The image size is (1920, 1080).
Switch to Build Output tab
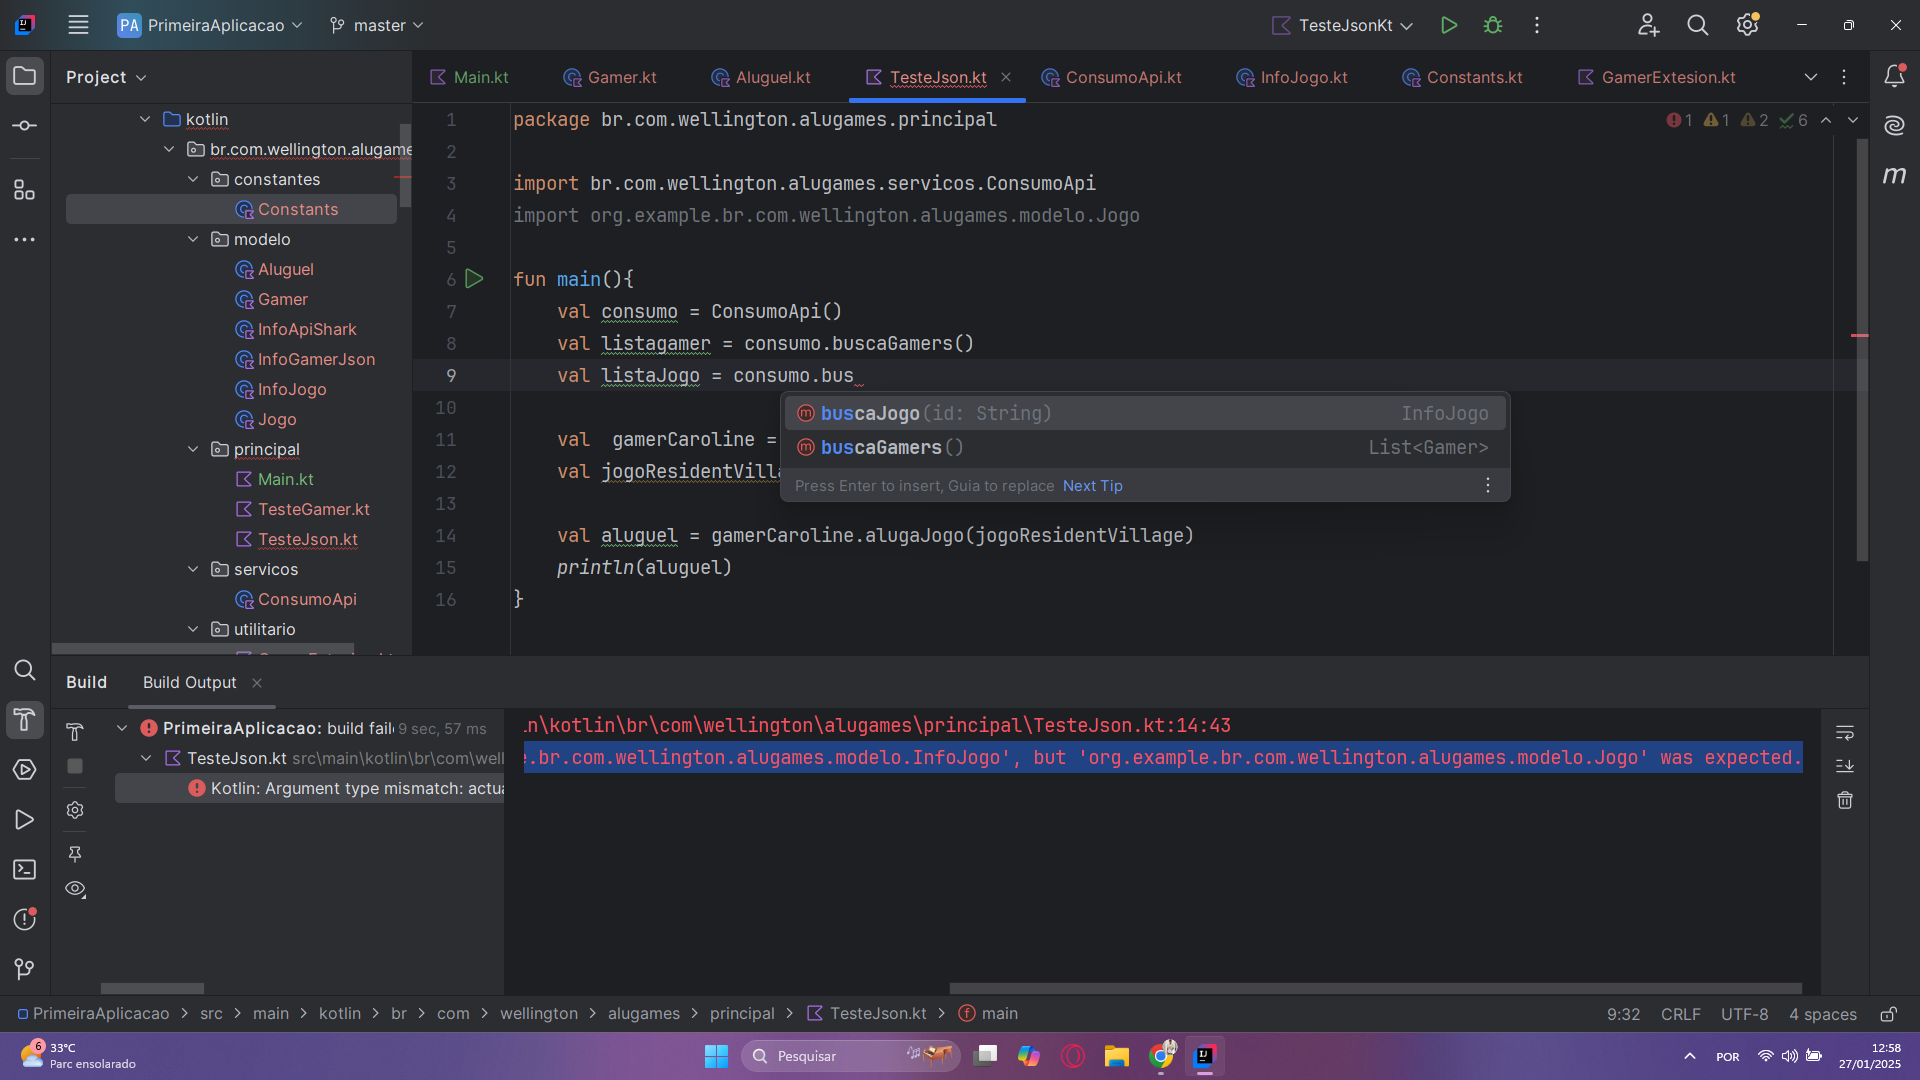coord(189,680)
